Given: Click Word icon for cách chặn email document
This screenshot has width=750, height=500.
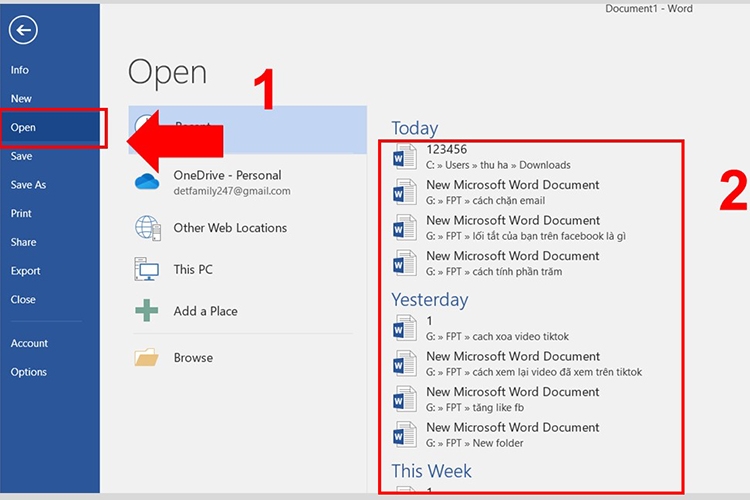Looking at the screenshot, I should pos(404,192).
